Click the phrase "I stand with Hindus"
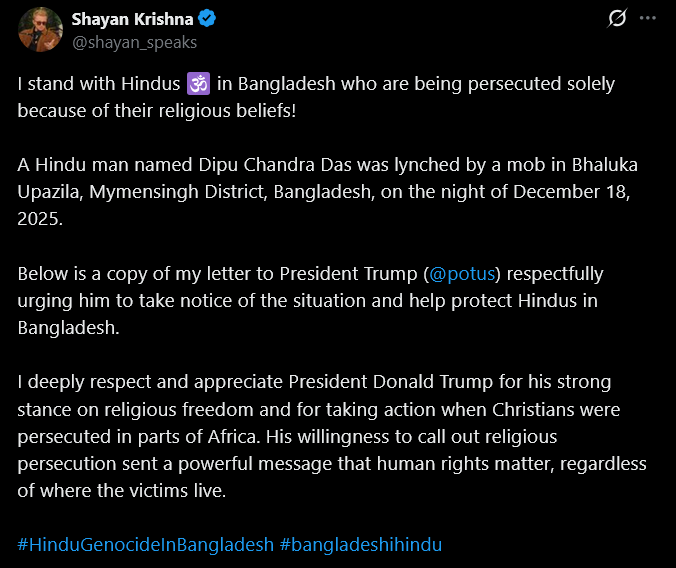The image size is (676, 568). point(98,83)
